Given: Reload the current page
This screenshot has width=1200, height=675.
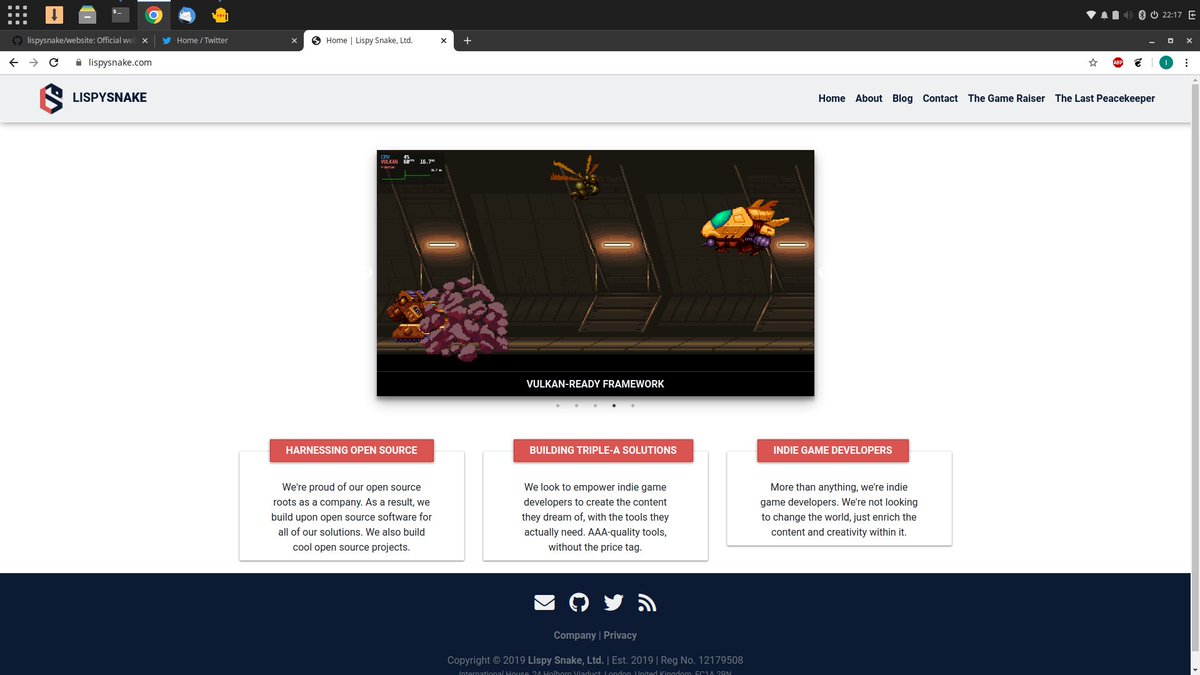Looking at the screenshot, I should click(x=53, y=62).
